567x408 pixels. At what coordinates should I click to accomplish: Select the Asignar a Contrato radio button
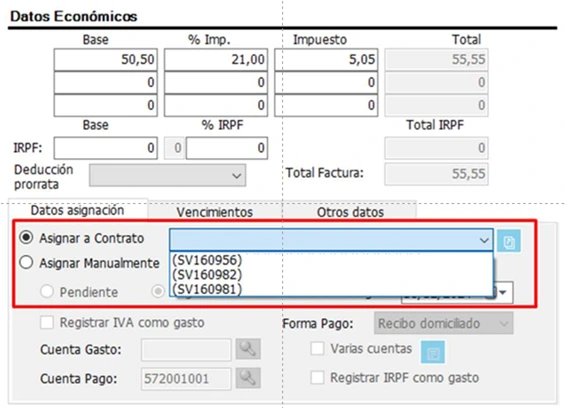[x=26, y=238]
